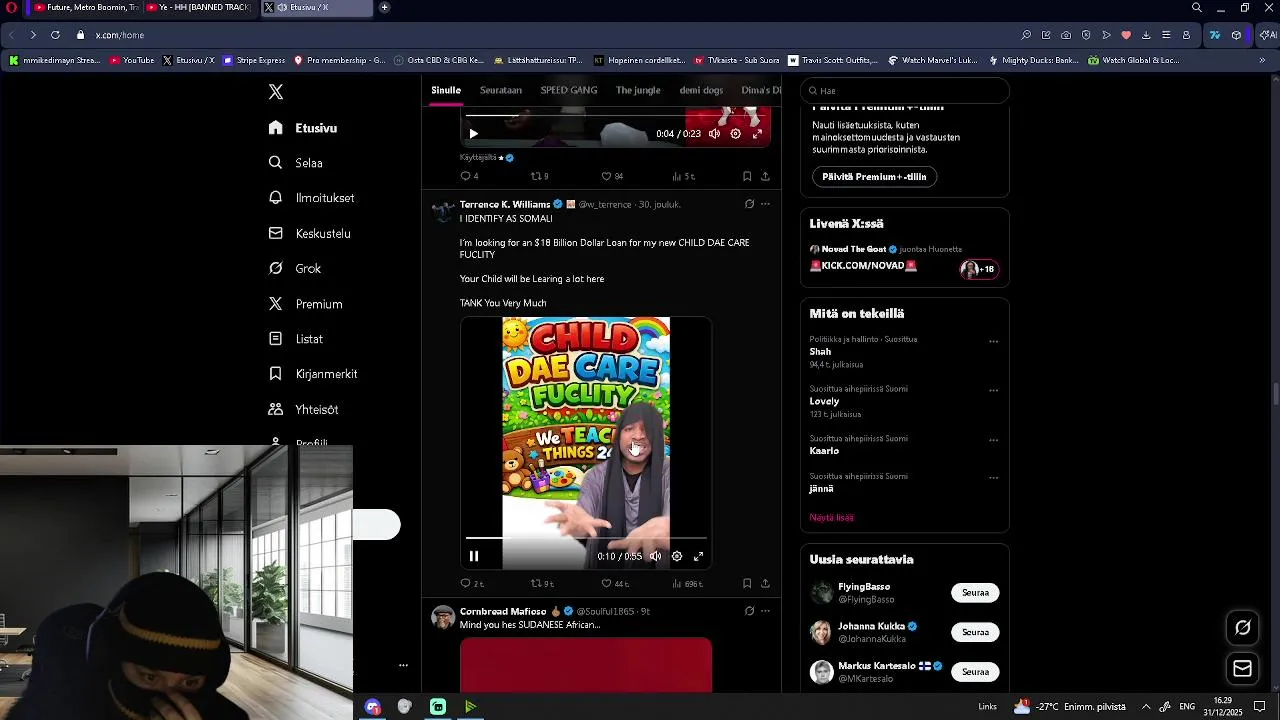Screen dimensions: 1280x720
Task: Reply to Terrence K. Williams post
Action: pyautogui.click(x=471, y=583)
